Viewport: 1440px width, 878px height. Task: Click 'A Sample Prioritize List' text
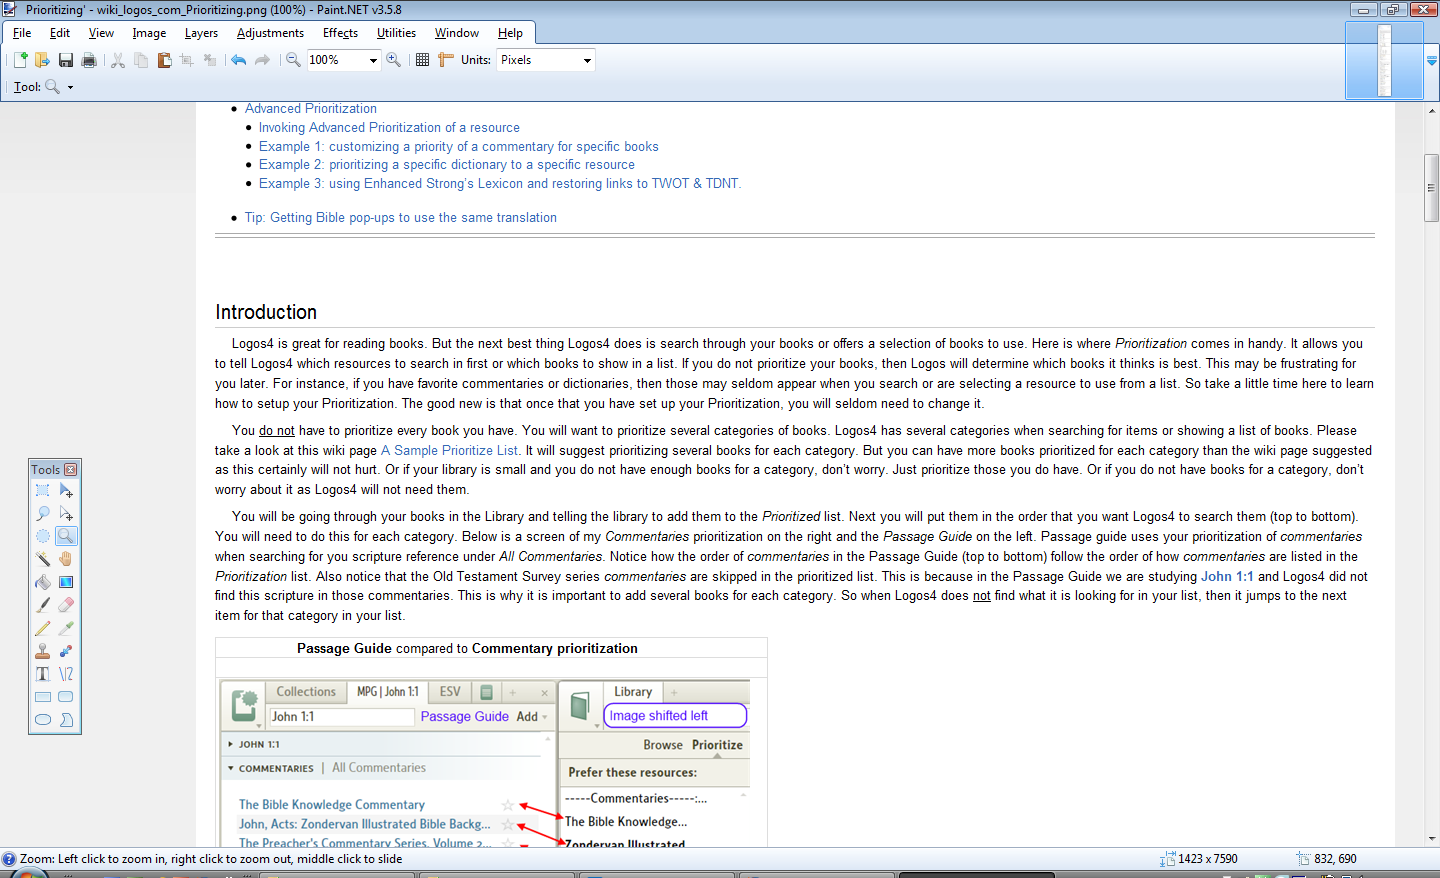[x=449, y=450]
